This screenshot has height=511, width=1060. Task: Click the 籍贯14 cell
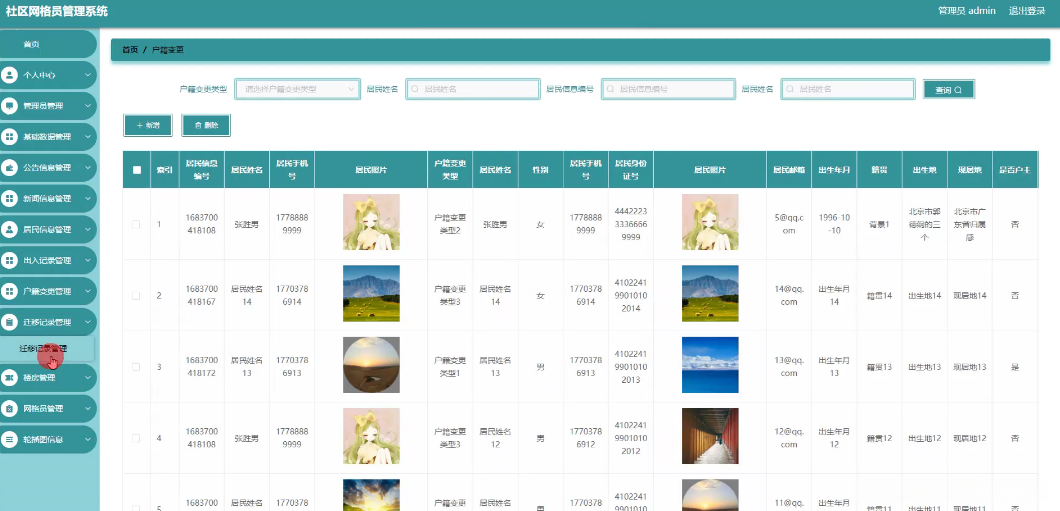point(880,296)
